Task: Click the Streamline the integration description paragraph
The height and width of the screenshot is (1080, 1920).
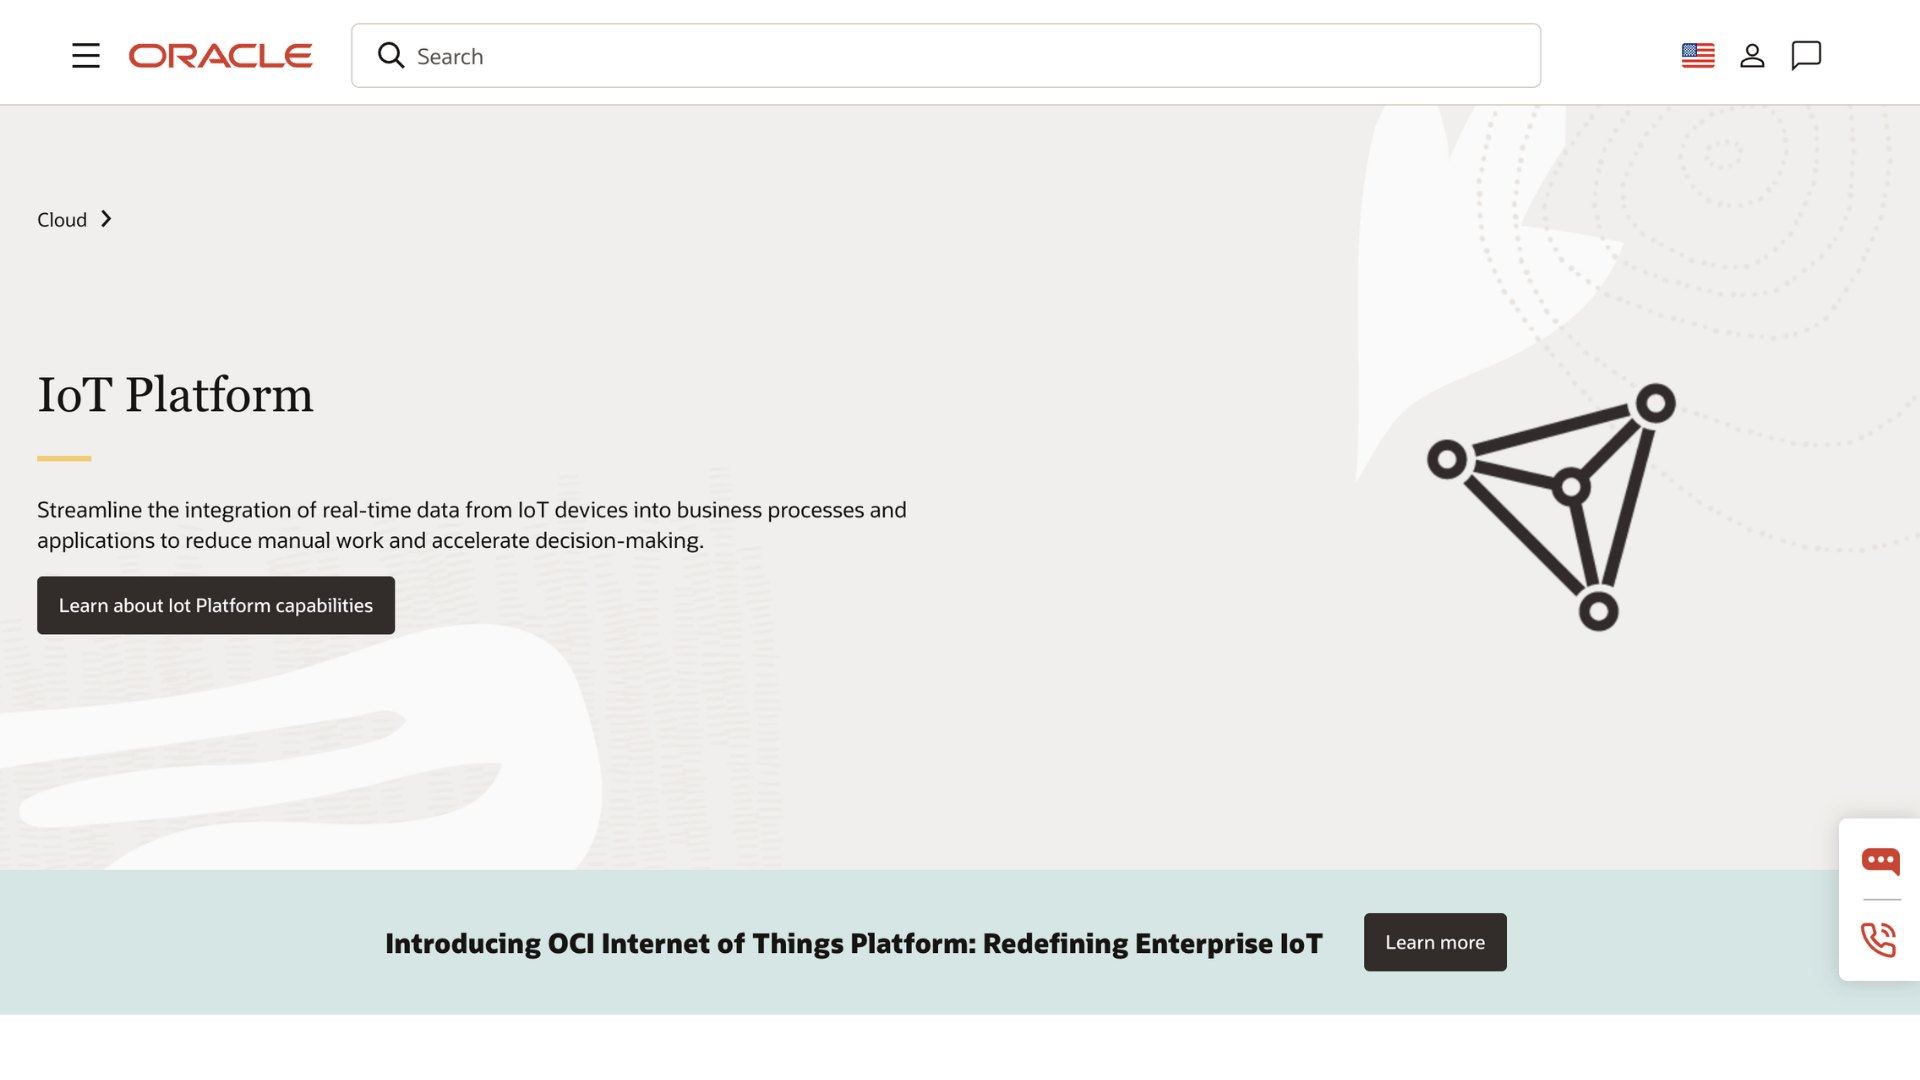Action: [x=472, y=525]
